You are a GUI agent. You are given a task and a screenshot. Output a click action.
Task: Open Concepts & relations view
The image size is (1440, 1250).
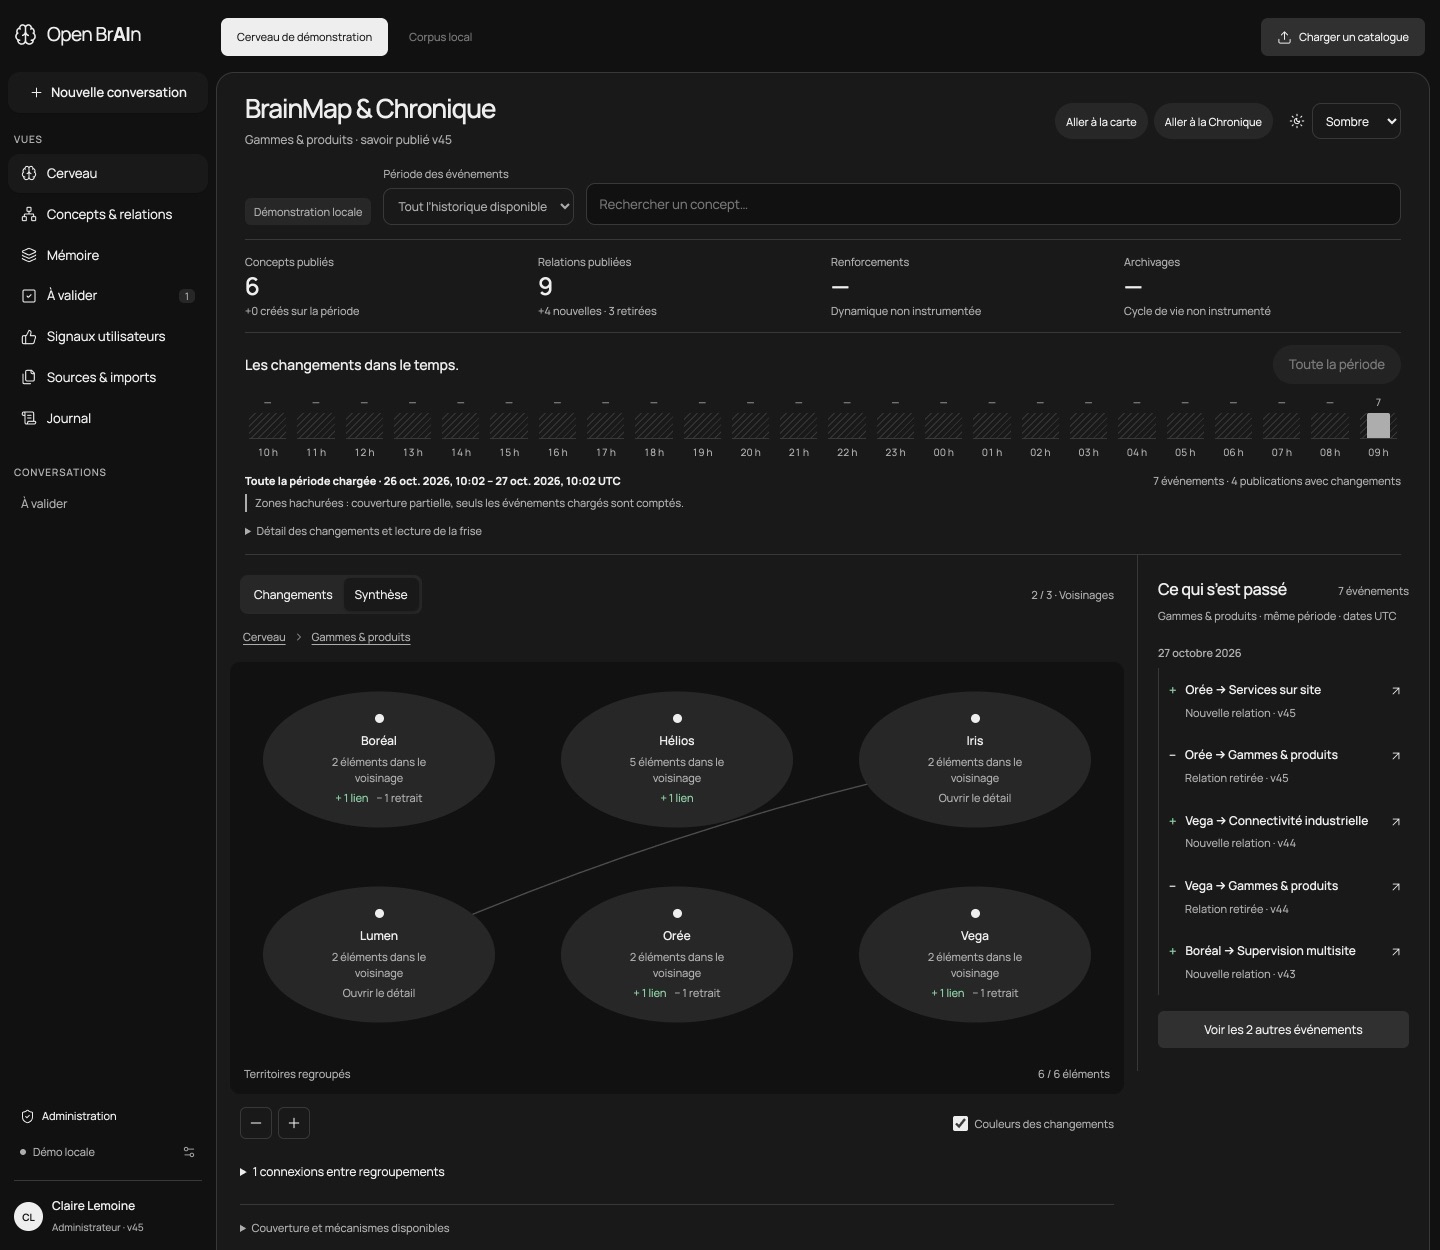[108, 214]
